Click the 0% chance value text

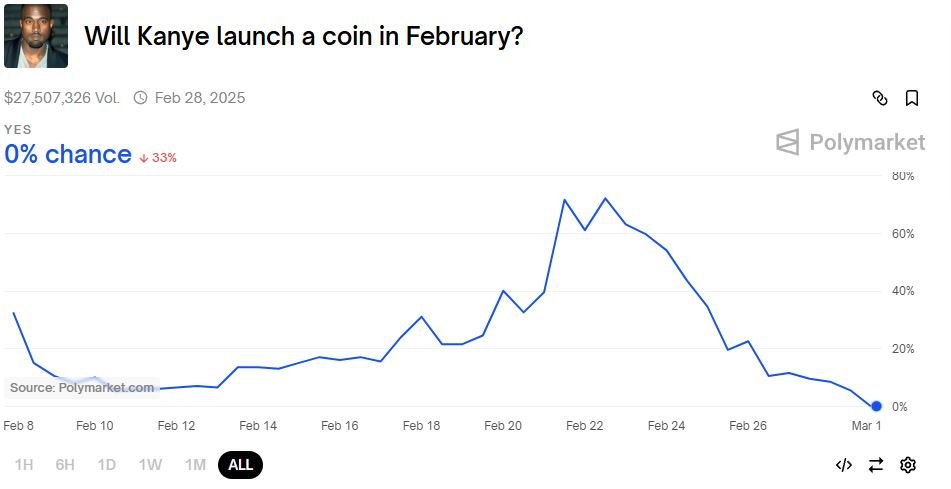pyautogui.click(x=68, y=155)
